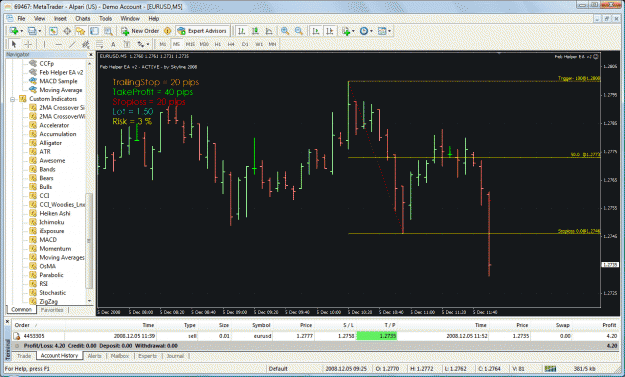Select the MACD Sample expert
Image resolution: width=625 pixels, height=377 pixels.
pos(58,81)
